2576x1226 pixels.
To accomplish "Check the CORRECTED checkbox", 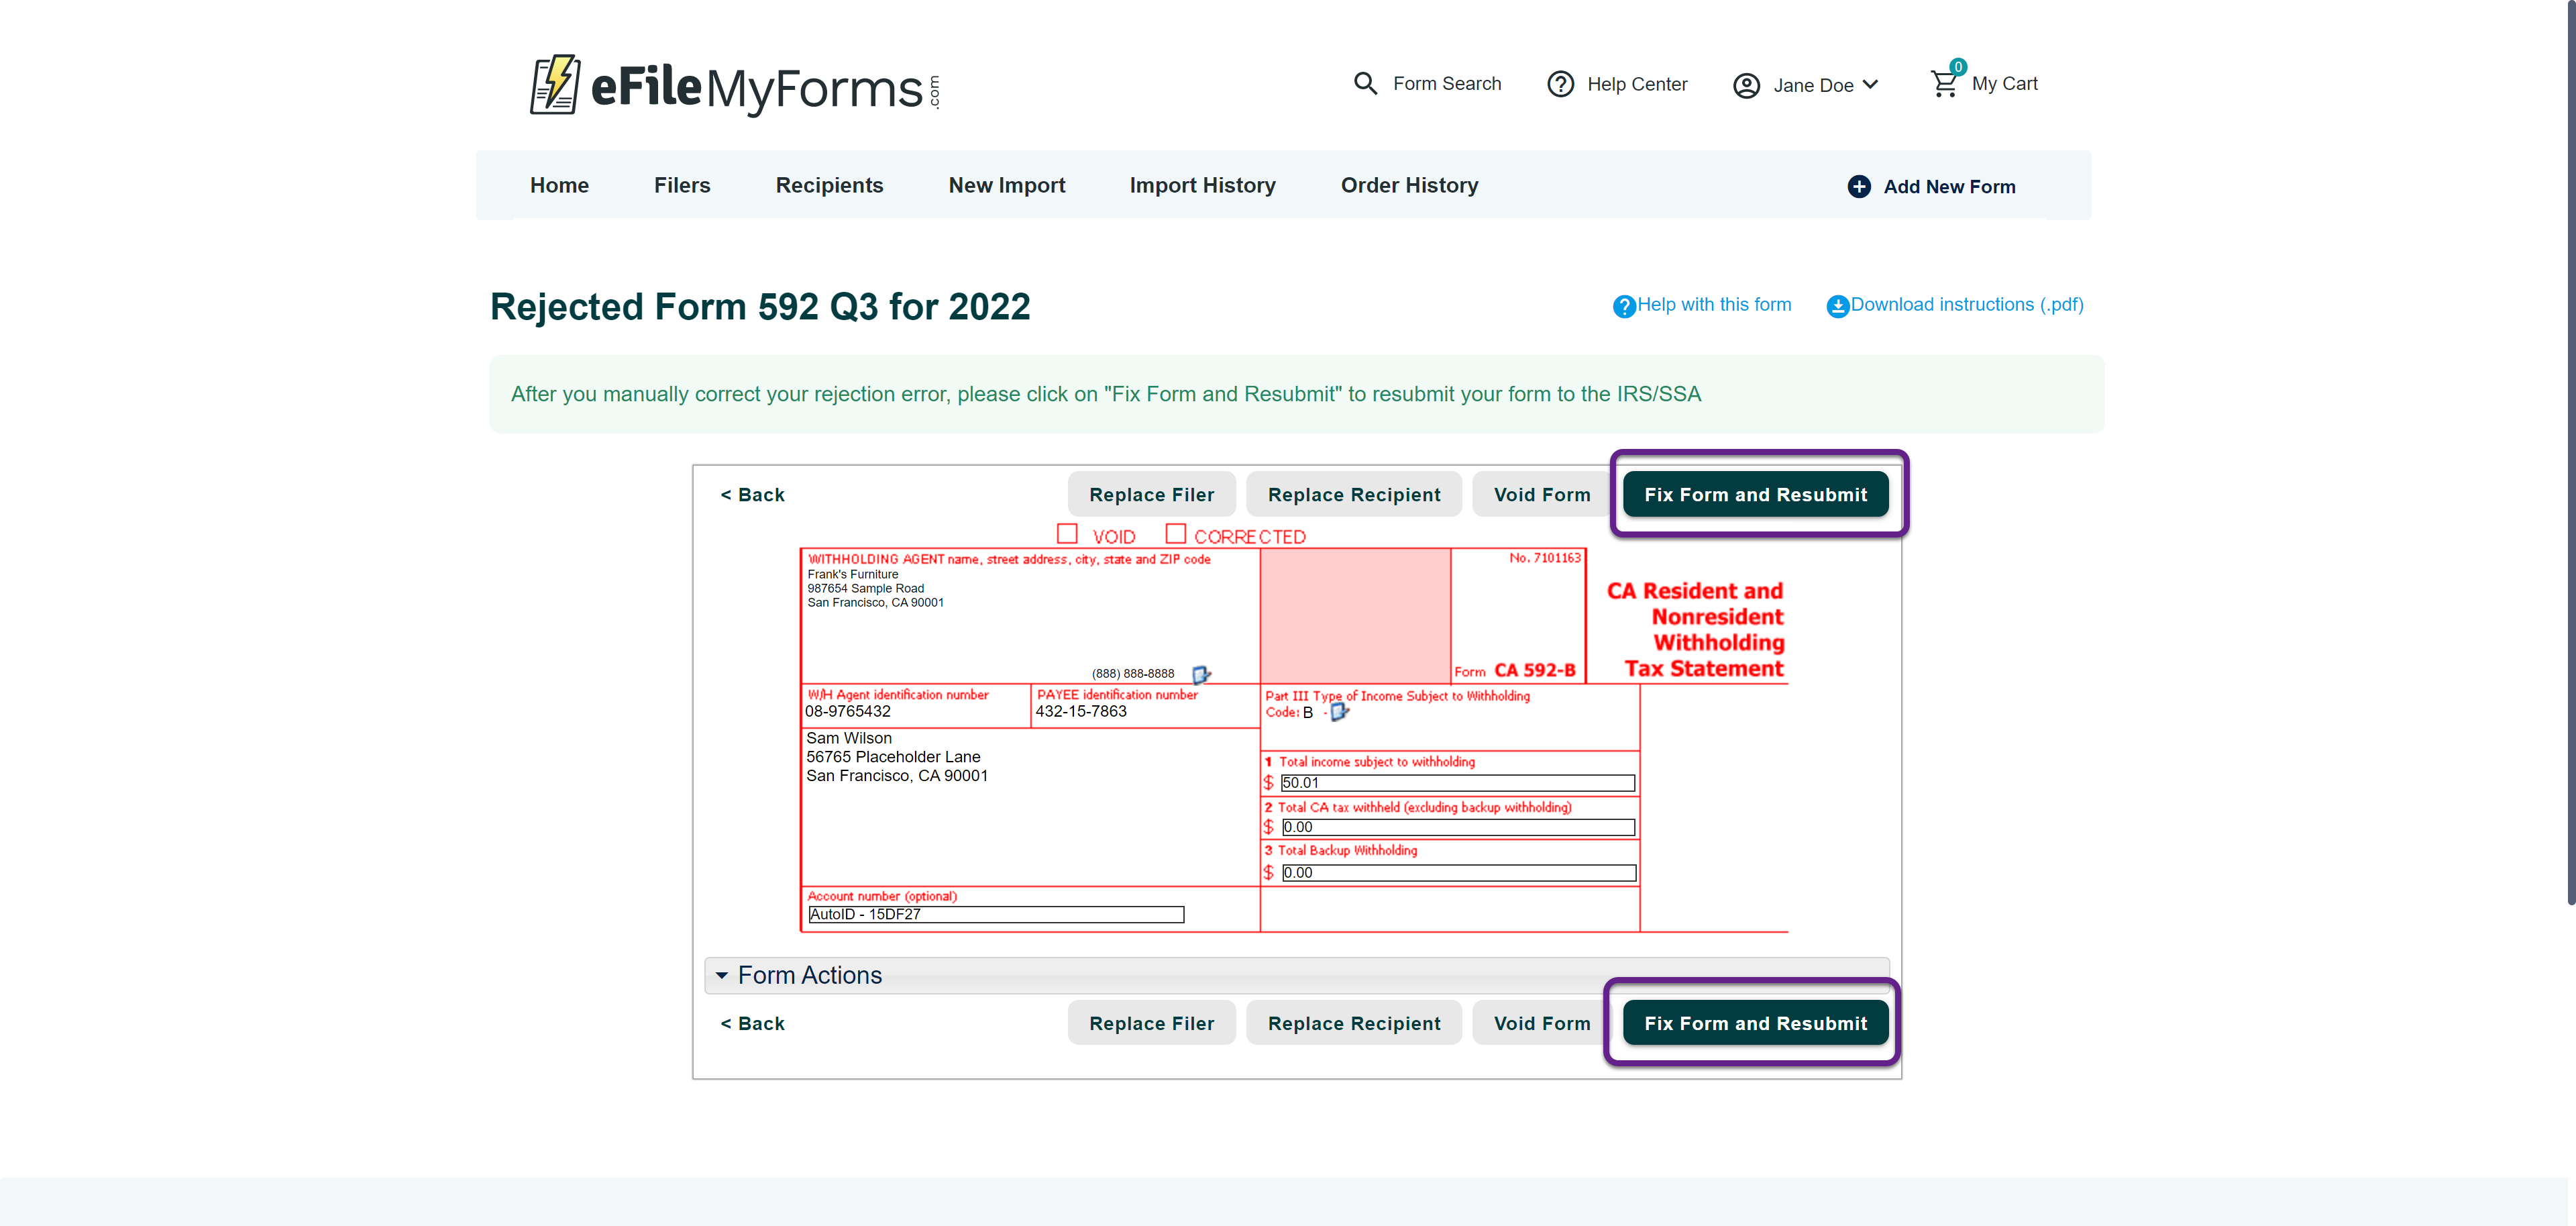I will [1175, 534].
